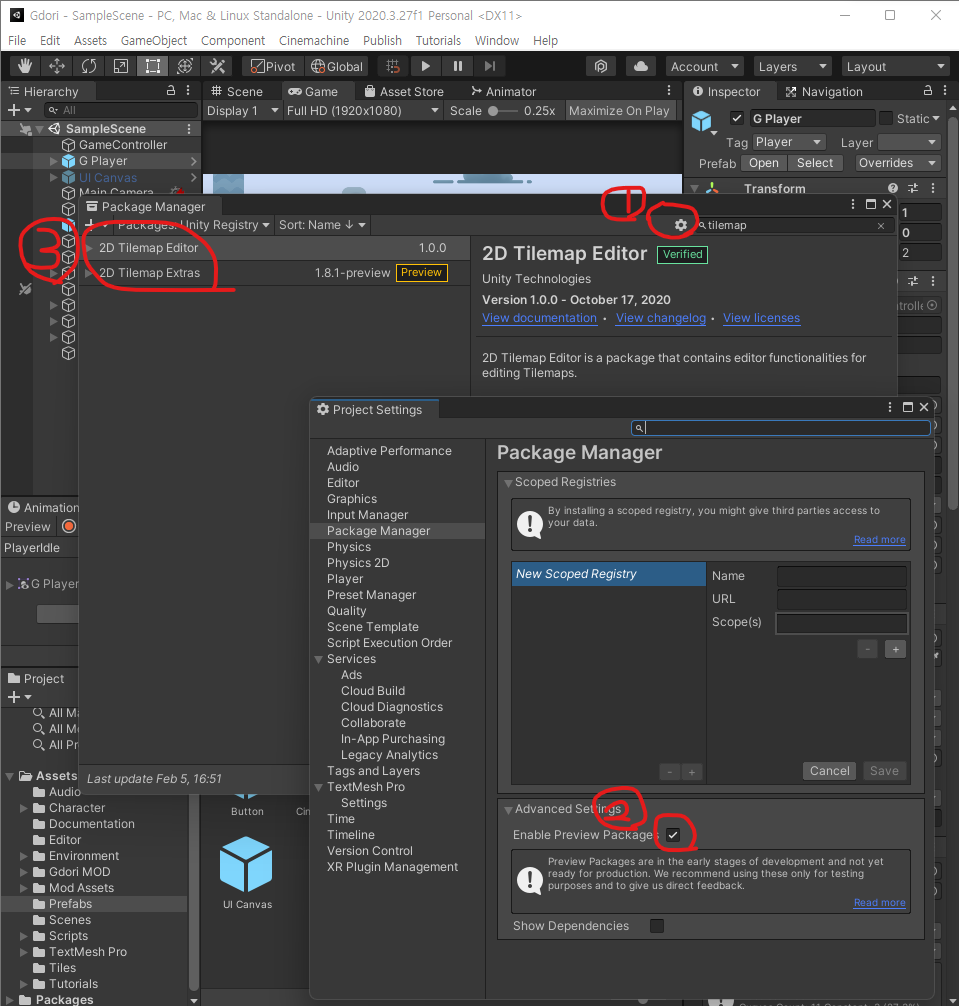Open Transform preset settings icon
The image size is (959, 1006).
913,188
